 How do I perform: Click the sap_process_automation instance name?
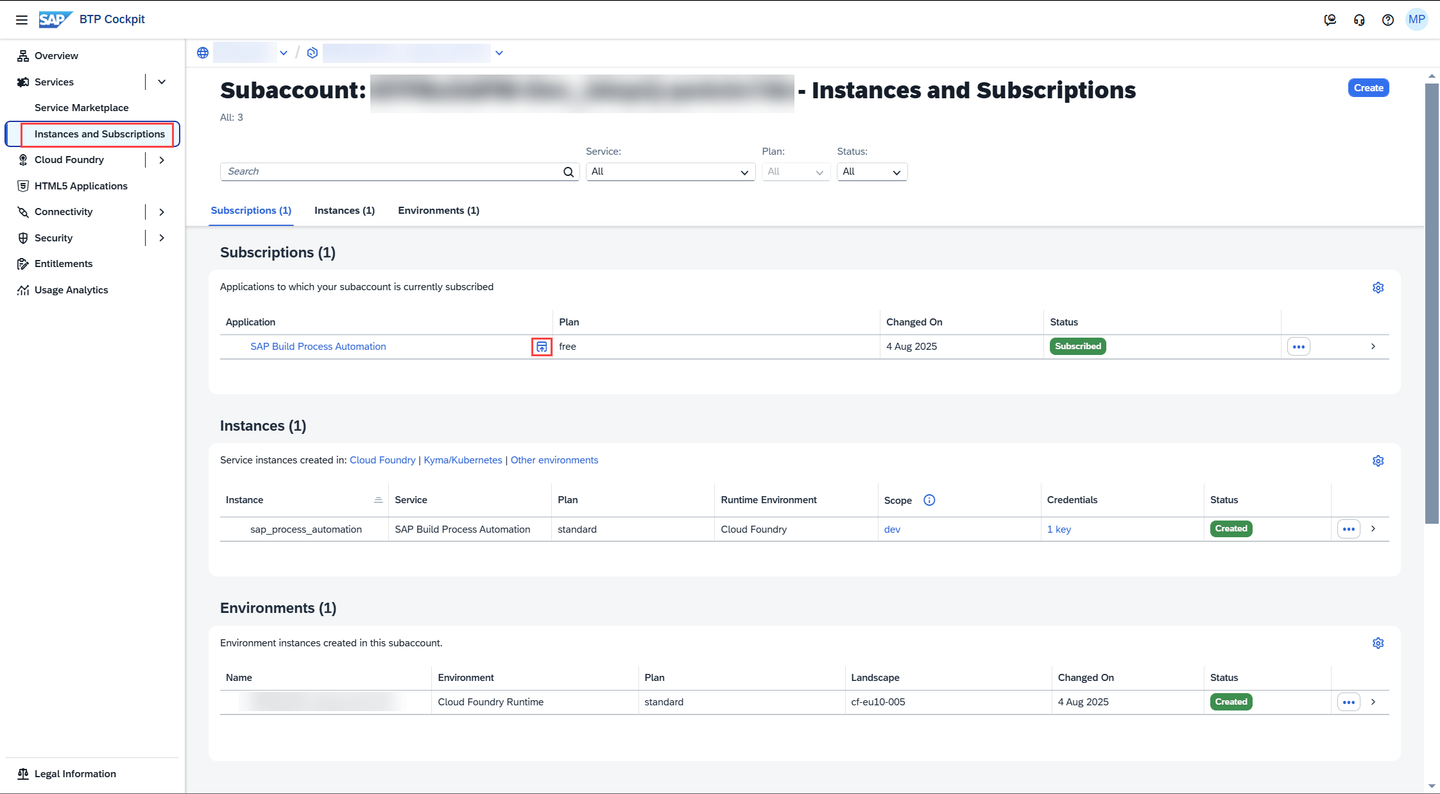[306, 530]
